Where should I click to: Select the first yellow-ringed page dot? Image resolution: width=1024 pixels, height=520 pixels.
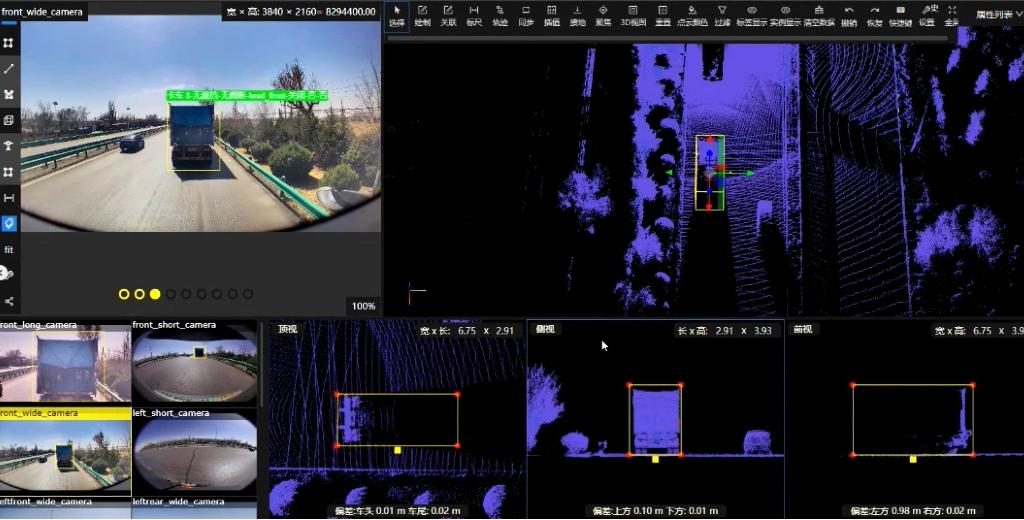coord(123,294)
